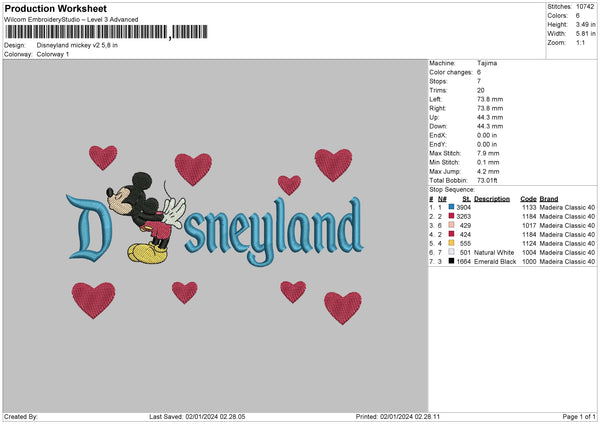The image size is (600, 424).
Task: Click the 'Down:' label
Action: [x=438, y=126]
